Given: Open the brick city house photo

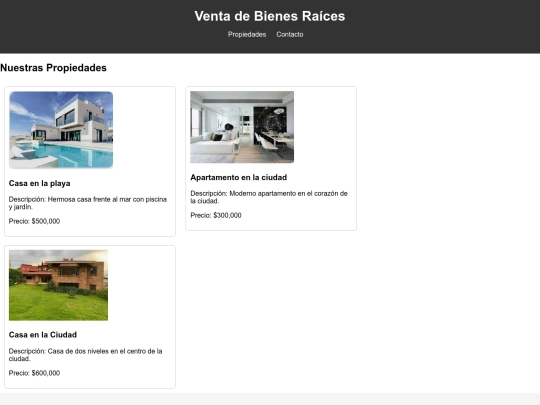Looking at the screenshot, I should click(x=58, y=285).
